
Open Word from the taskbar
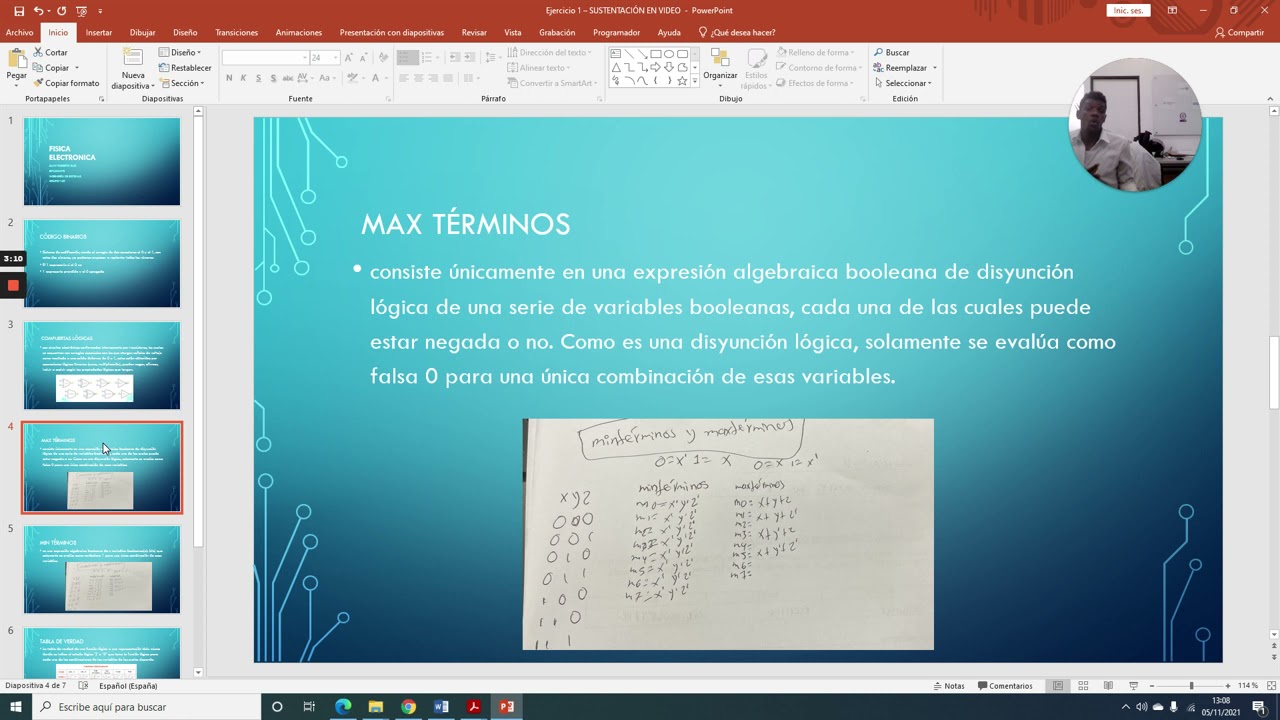click(441, 707)
